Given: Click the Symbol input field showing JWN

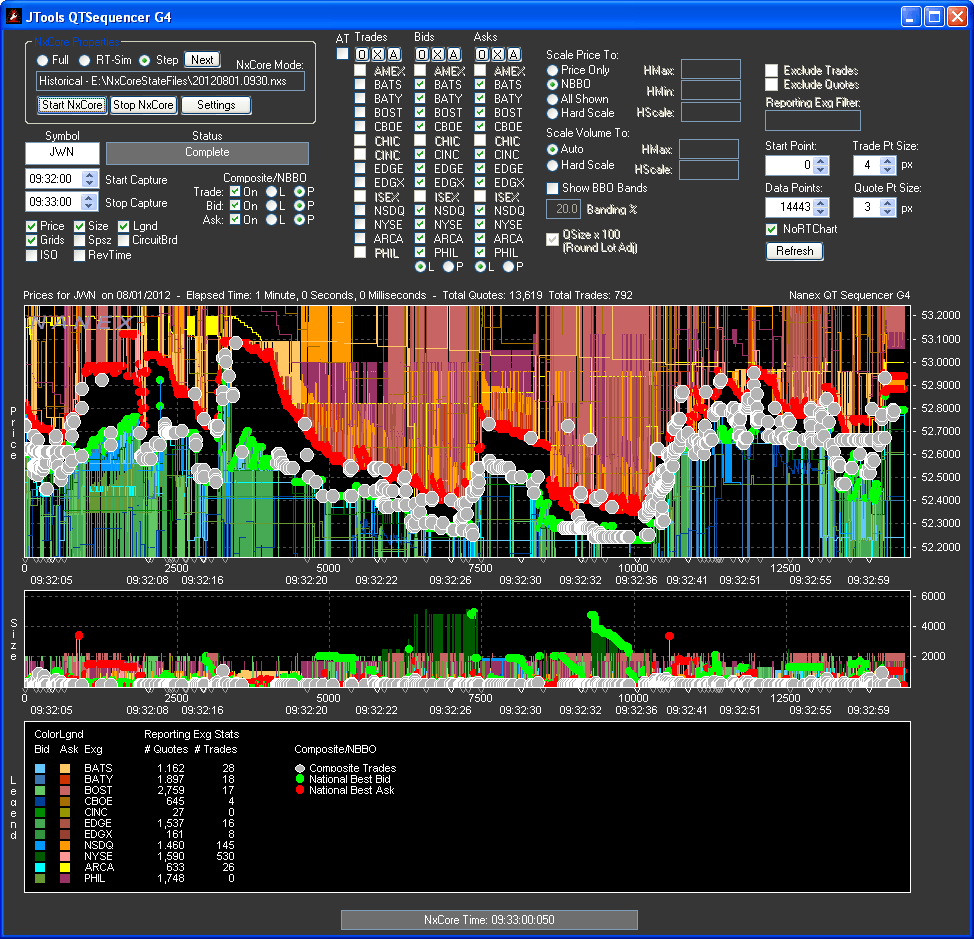Looking at the screenshot, I should [62, 153].
